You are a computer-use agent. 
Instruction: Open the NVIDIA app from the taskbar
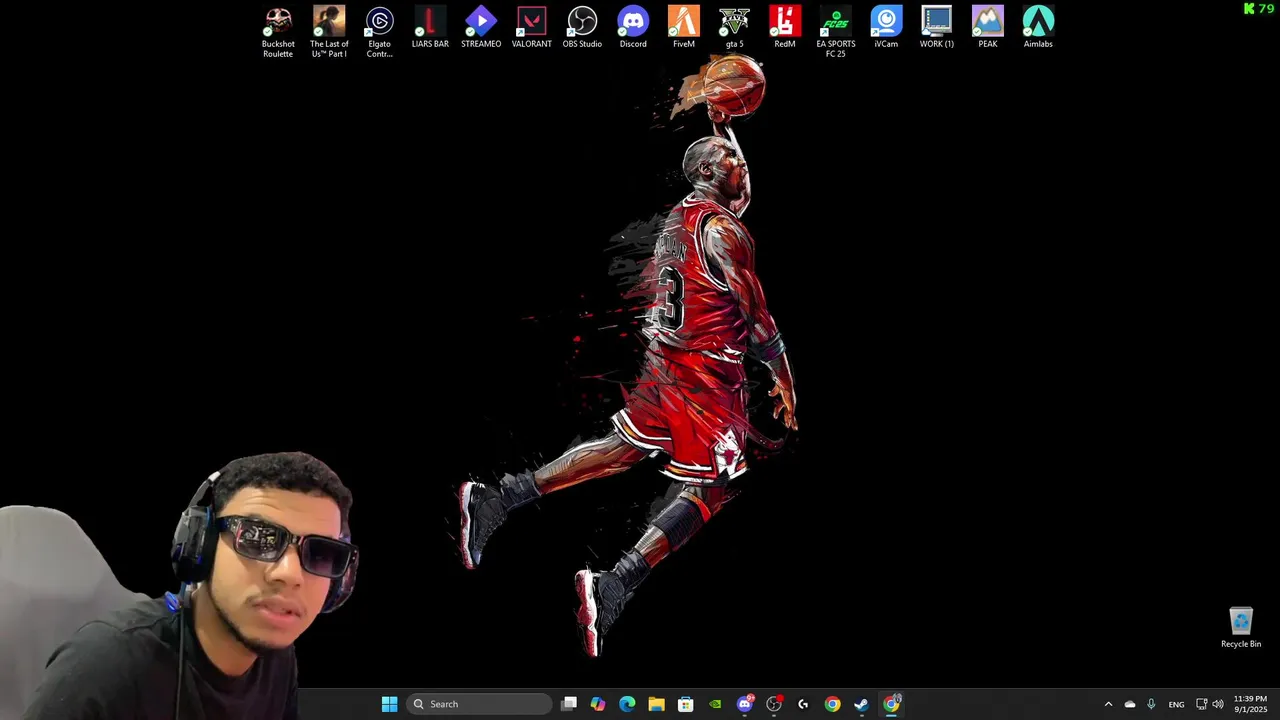pos(715,704)
